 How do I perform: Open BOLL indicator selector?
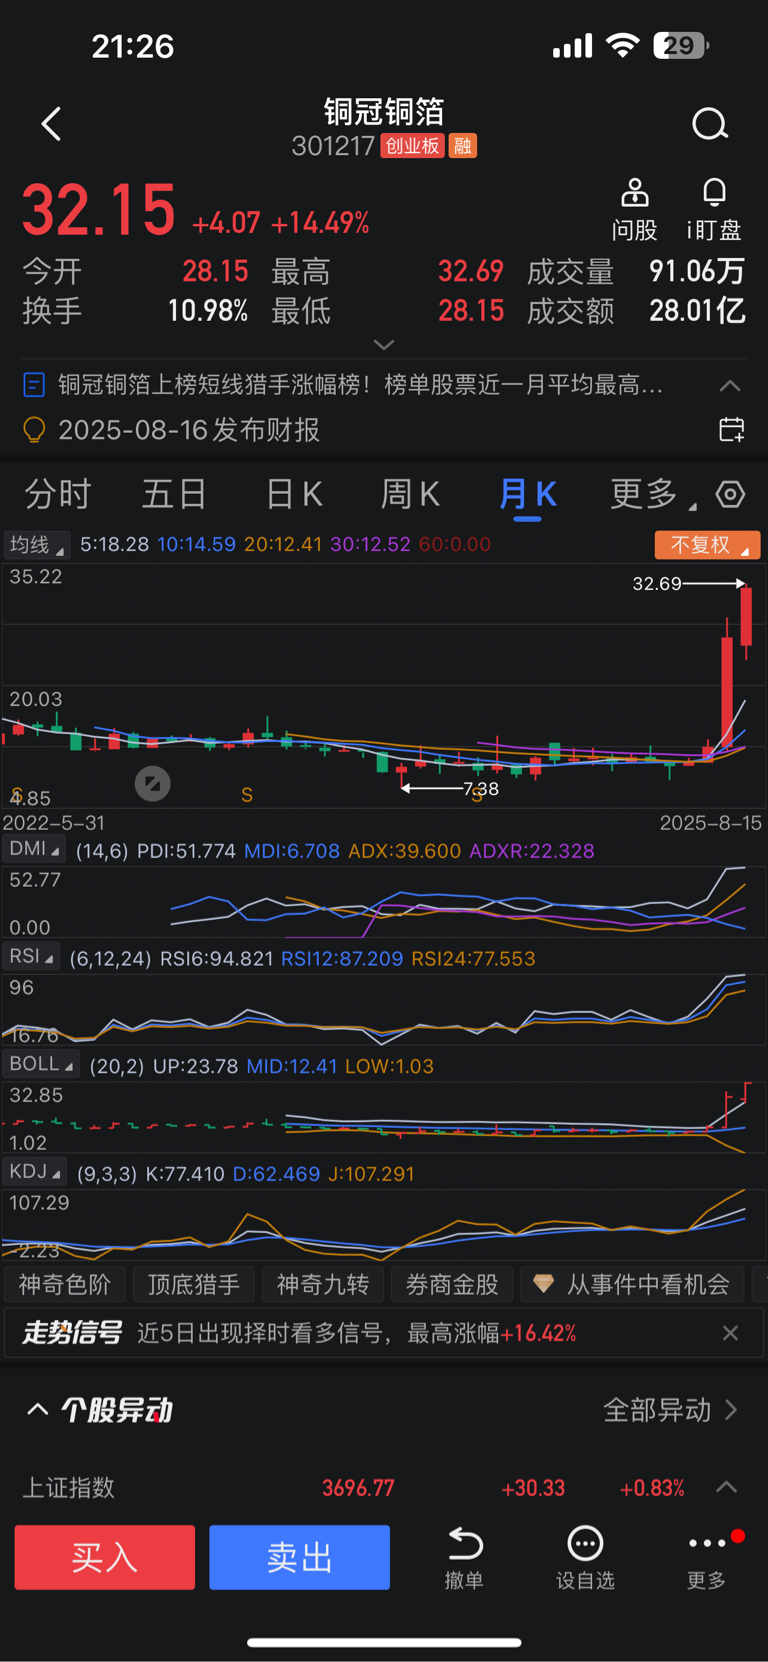click(x=41, y=1064)
